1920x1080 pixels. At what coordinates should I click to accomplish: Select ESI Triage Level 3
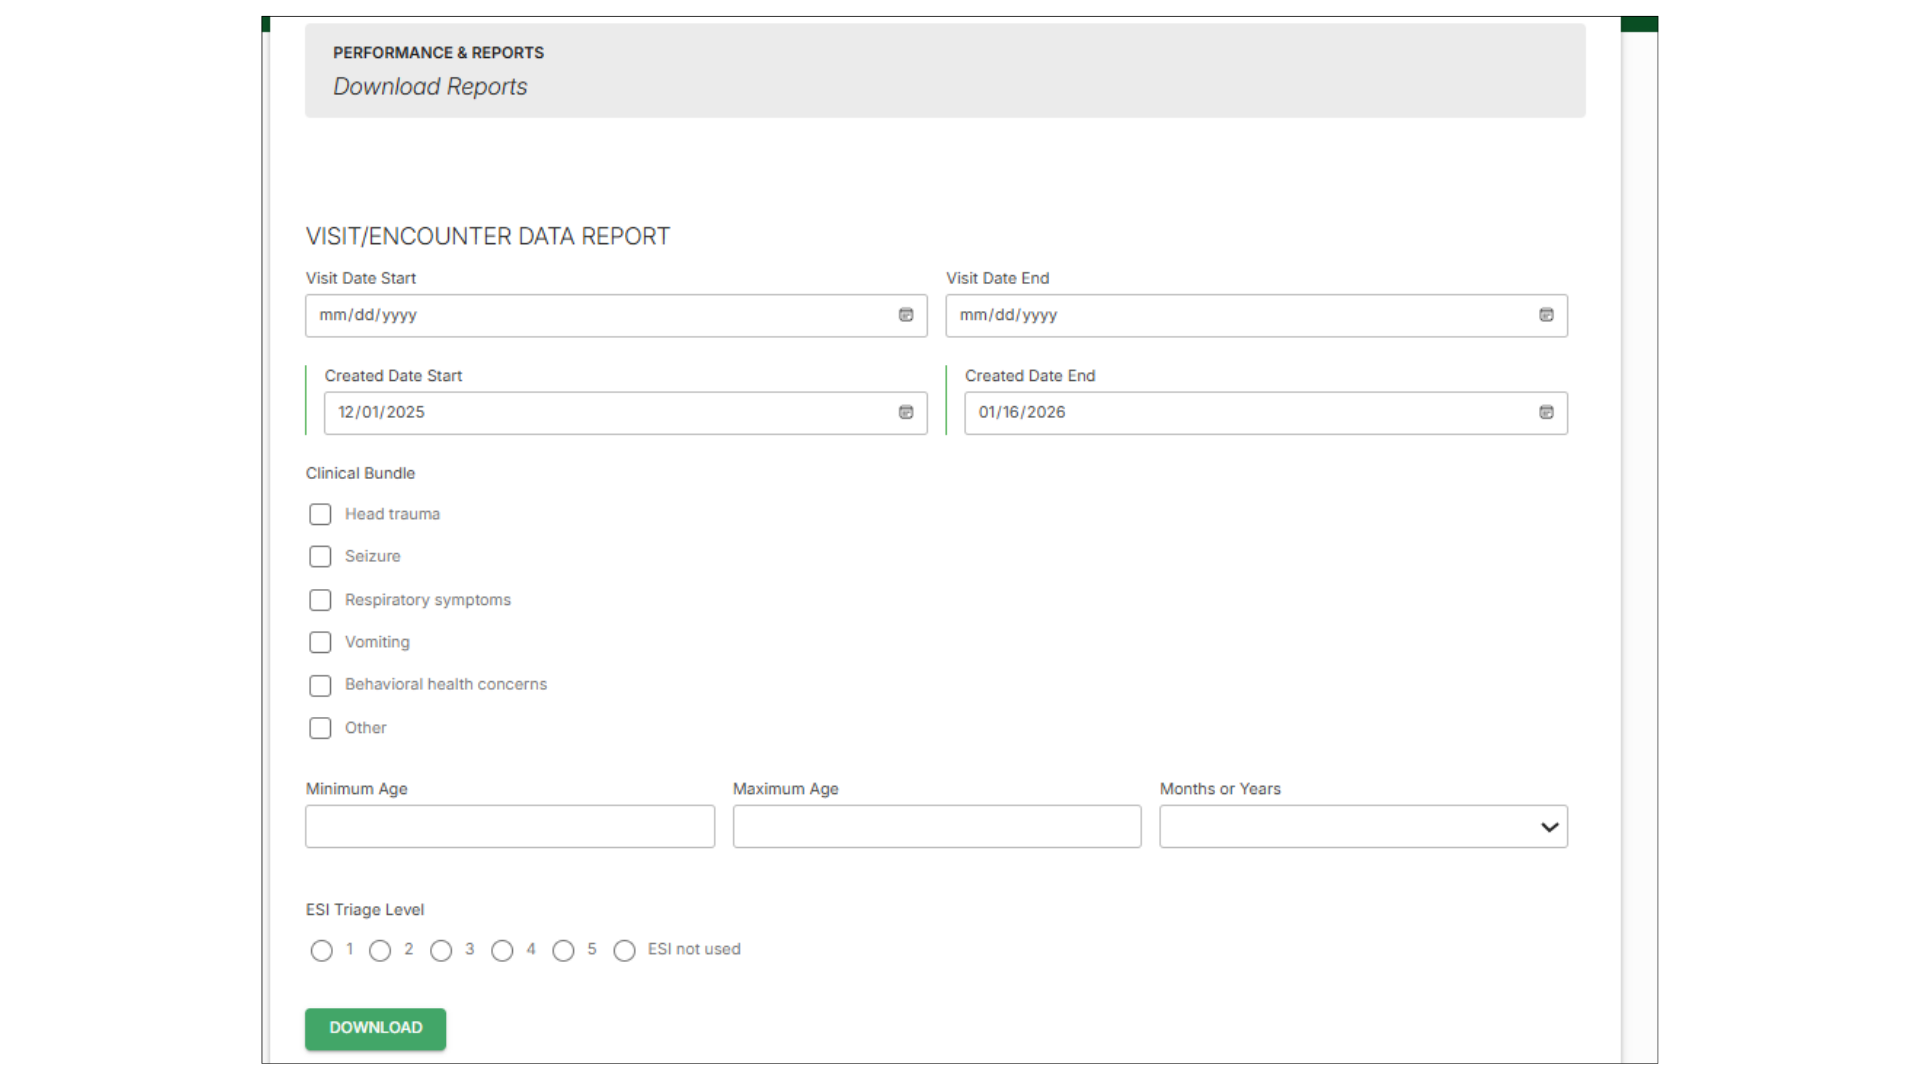(x=441, y=951)
